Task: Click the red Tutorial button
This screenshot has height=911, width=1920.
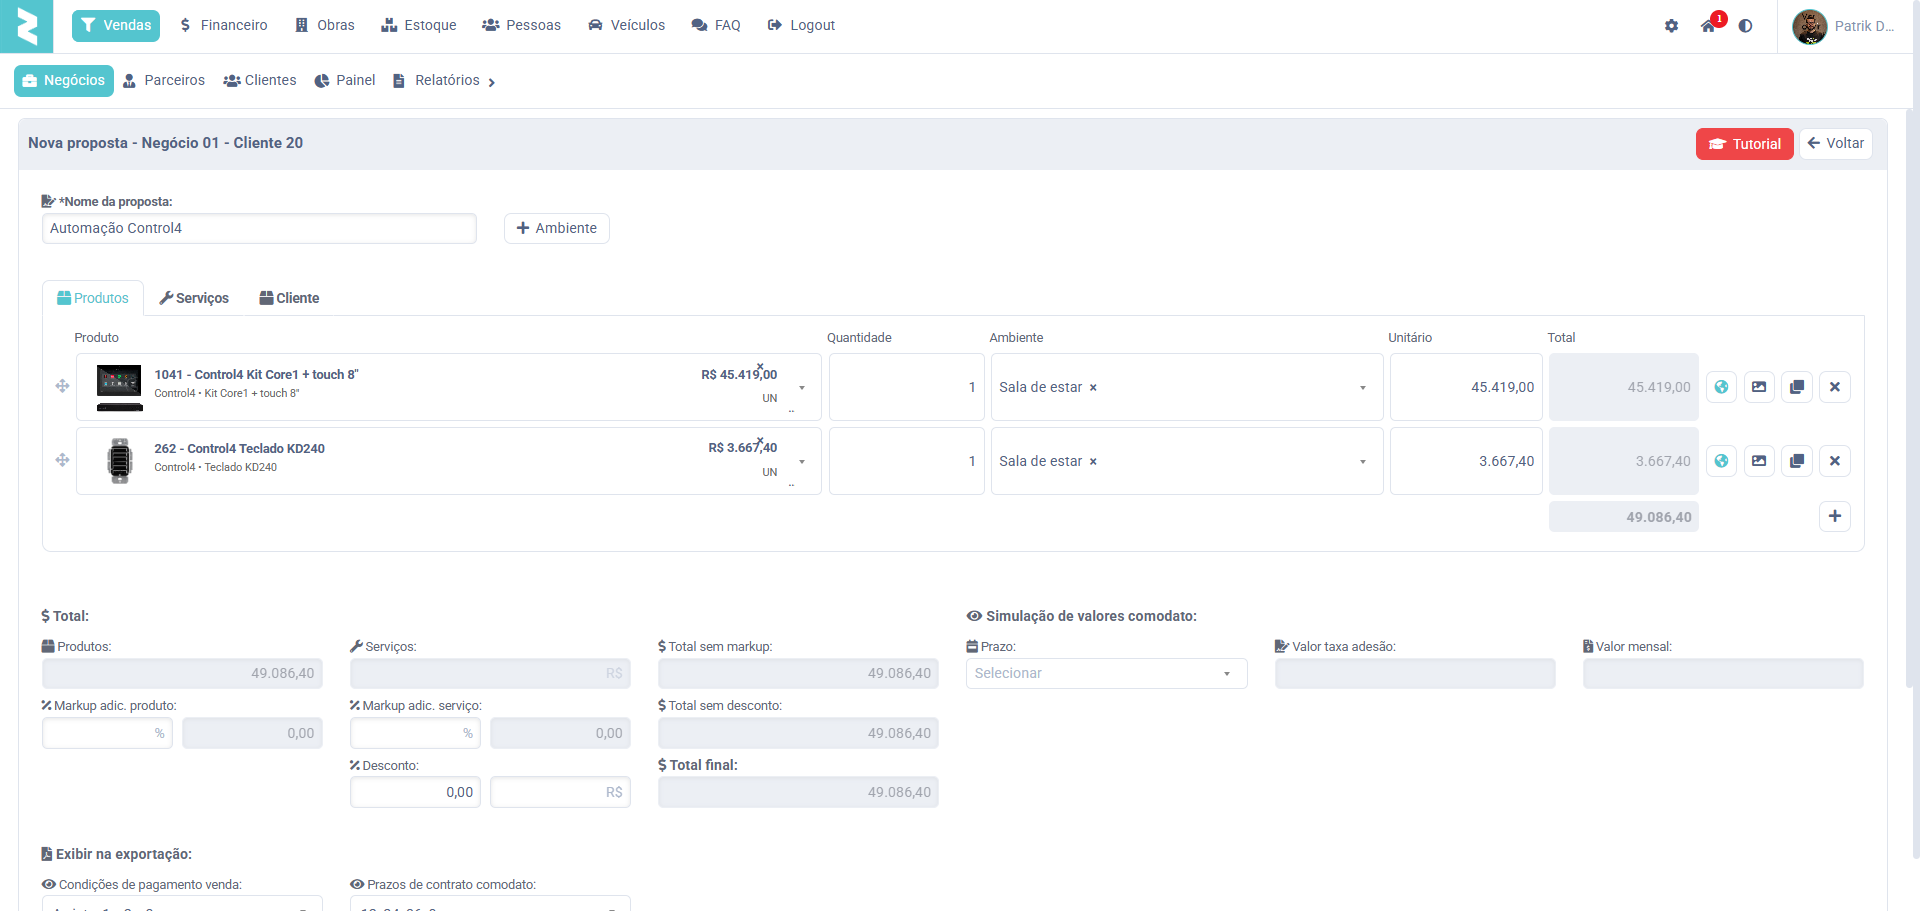Action: click(x=1744, y=144)
